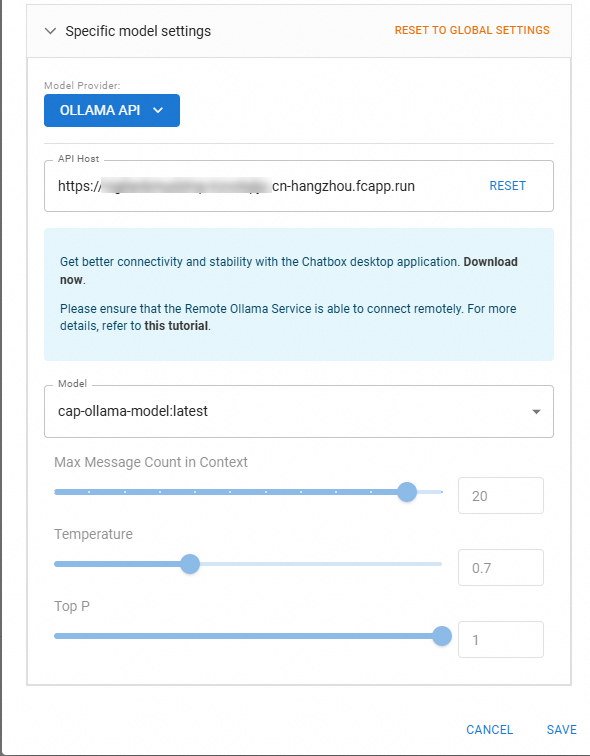Click the Temperature slider handle
The width and height of the screenshot is (590, 756).
click(x=190, y=564)
